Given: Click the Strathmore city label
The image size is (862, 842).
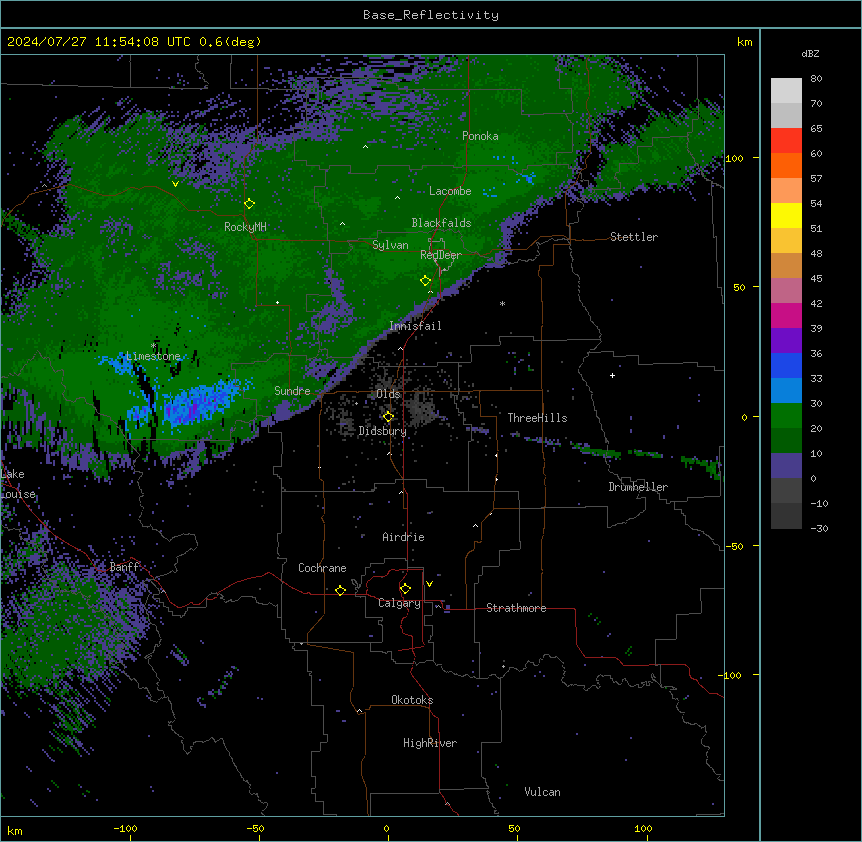Looking at the screenshot, I should pyautogui.click(x=516, y=608).
